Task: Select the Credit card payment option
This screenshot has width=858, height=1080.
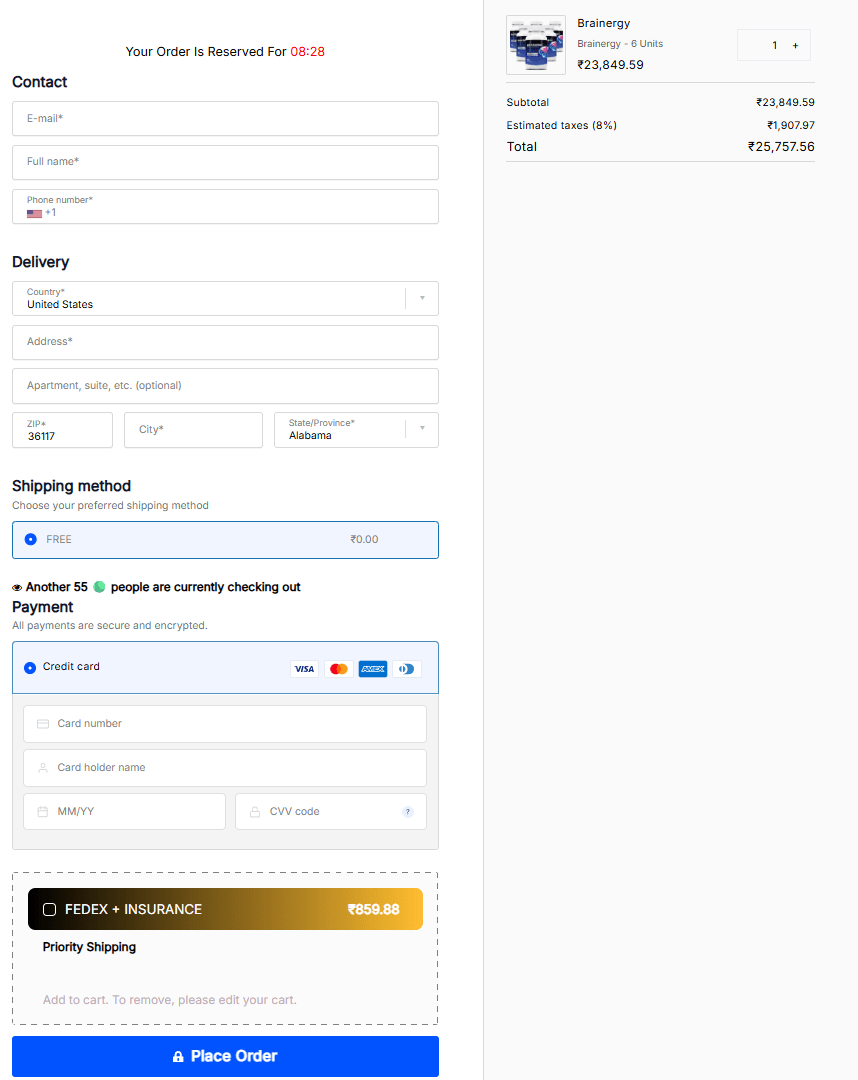Action: 30,668
